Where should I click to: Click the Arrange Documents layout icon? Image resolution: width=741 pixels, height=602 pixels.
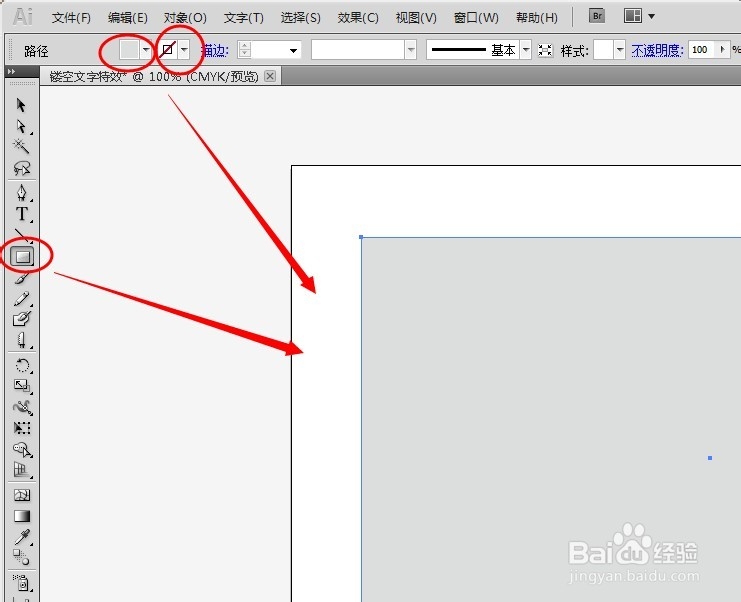[x=632, y=16]
